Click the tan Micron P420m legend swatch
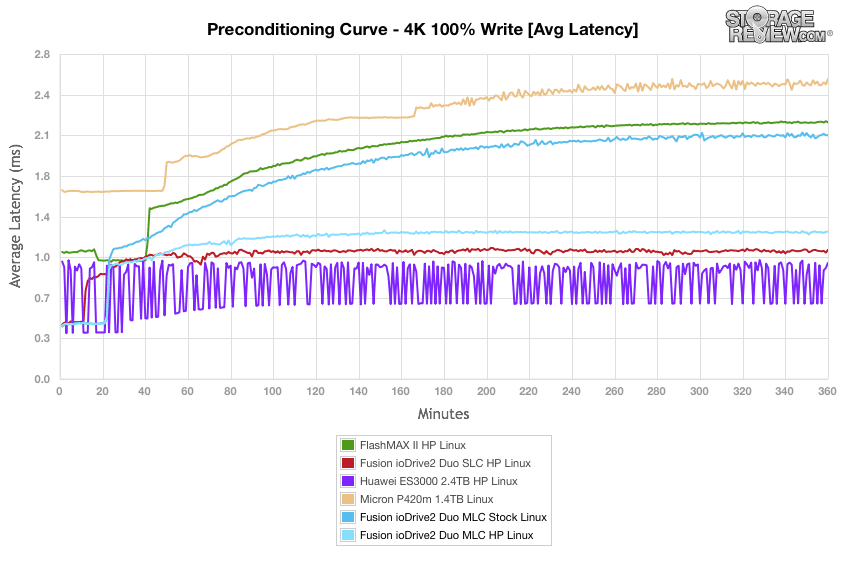This screenshot has height=562, width=850. tap(347, 499)
